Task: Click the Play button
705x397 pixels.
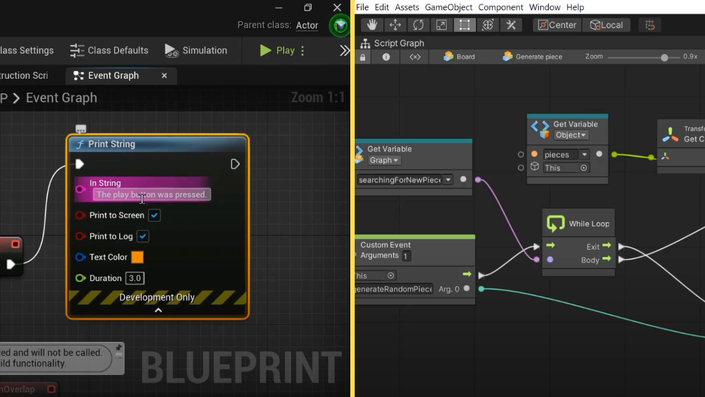Action: (277, 50)
